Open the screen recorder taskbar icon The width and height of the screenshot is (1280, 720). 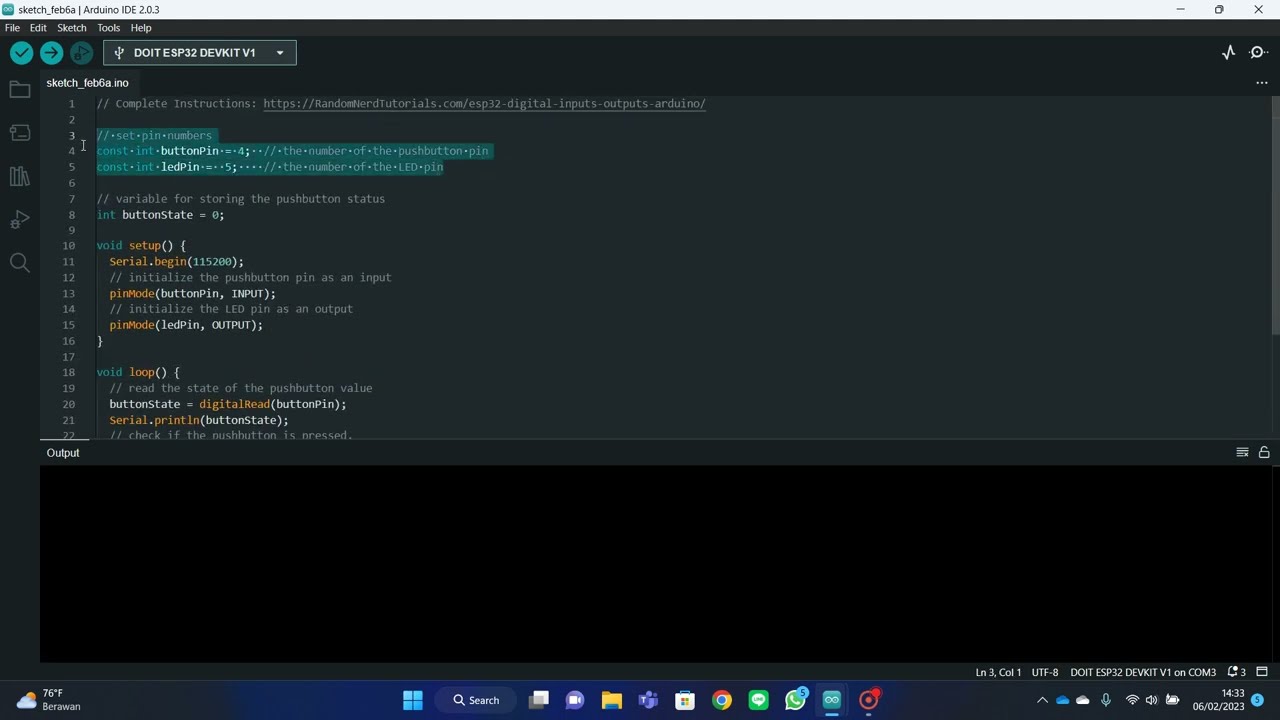[868, 700]
